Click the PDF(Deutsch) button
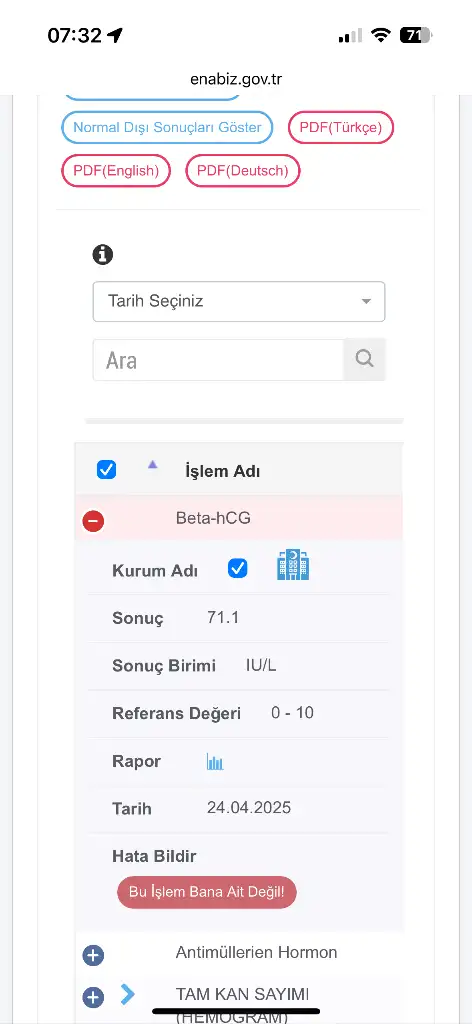The image size is (472, 1024). (x=243, y=171)
